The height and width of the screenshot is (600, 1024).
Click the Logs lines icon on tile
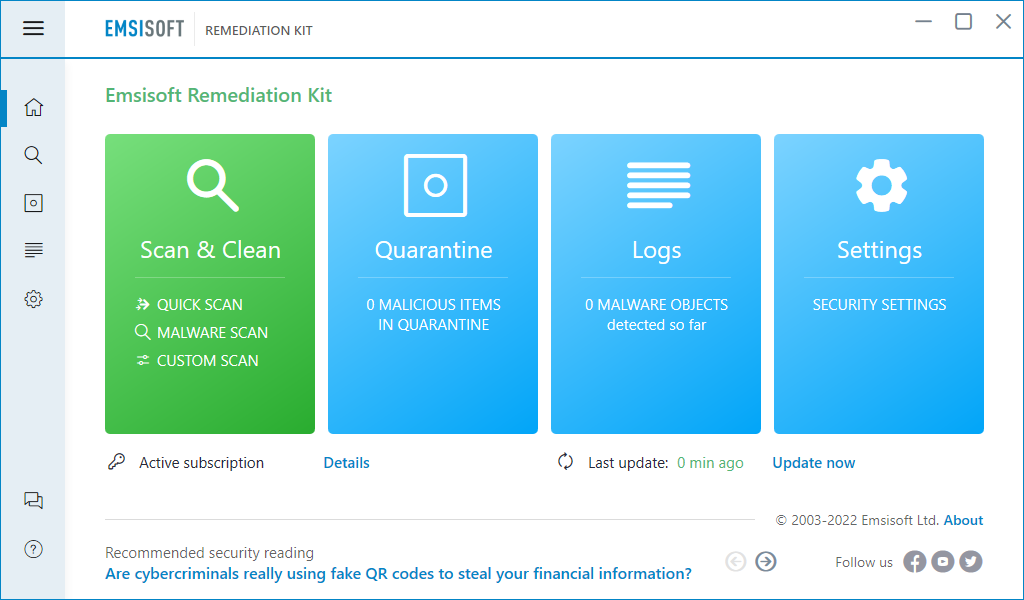click(658, 185)
